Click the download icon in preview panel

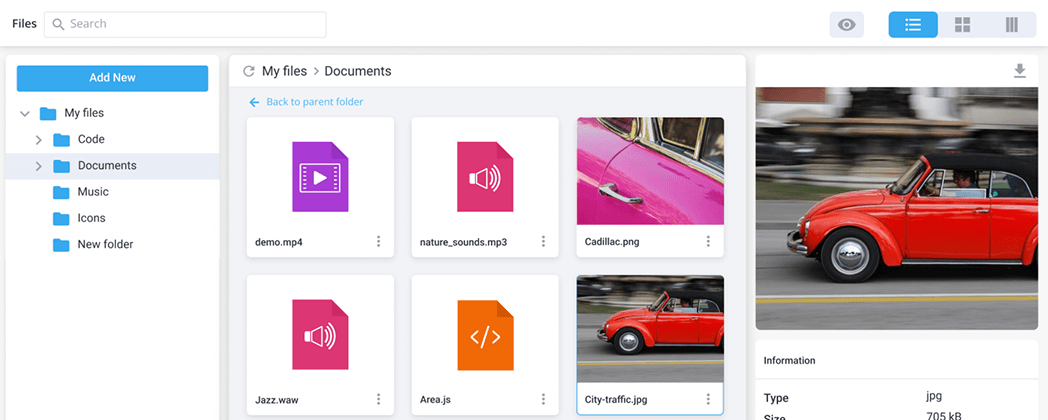[1019, 71]
